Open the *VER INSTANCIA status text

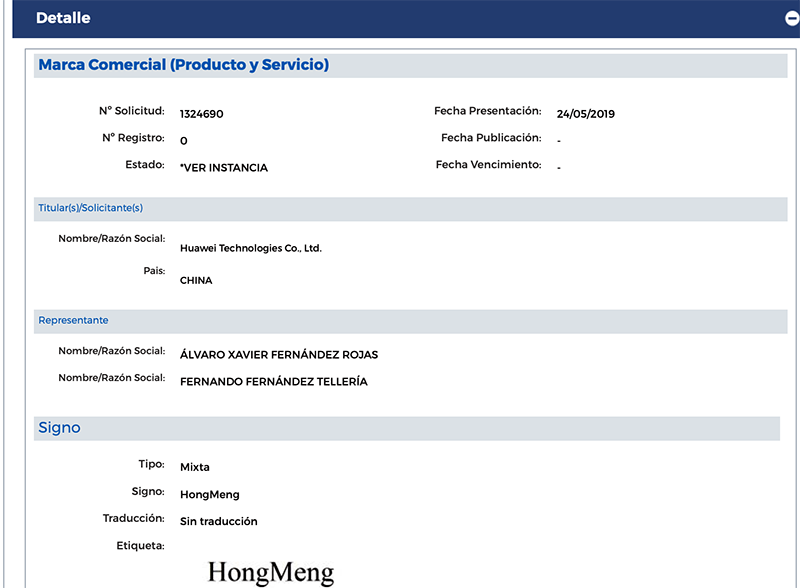pyautogui.click(x=223, y=168)
